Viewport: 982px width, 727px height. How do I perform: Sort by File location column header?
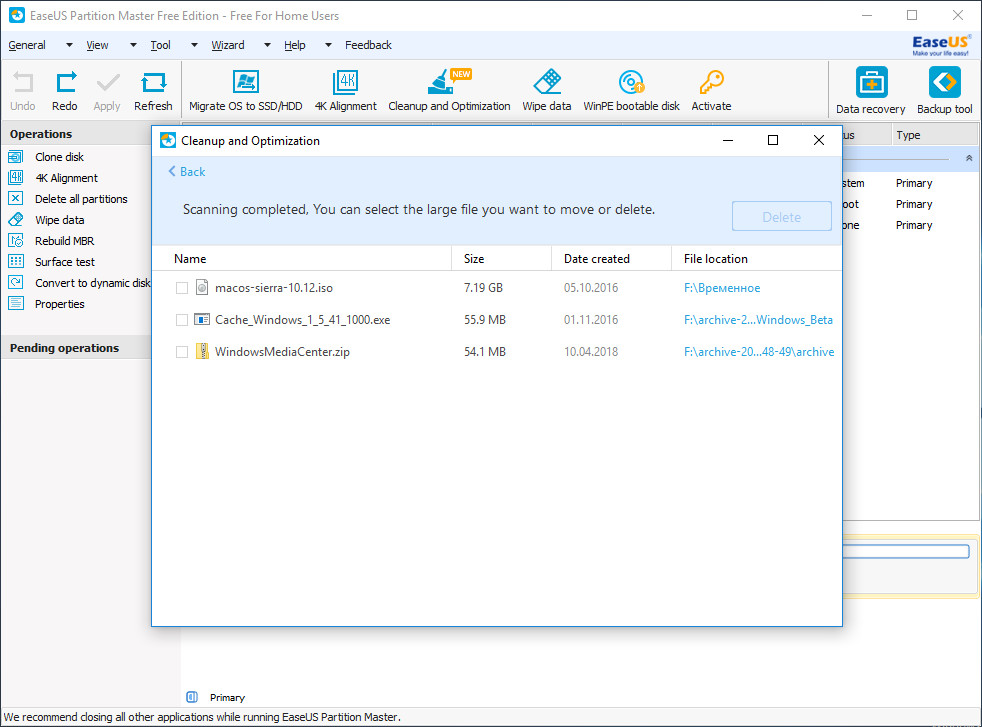pos(757,259)
